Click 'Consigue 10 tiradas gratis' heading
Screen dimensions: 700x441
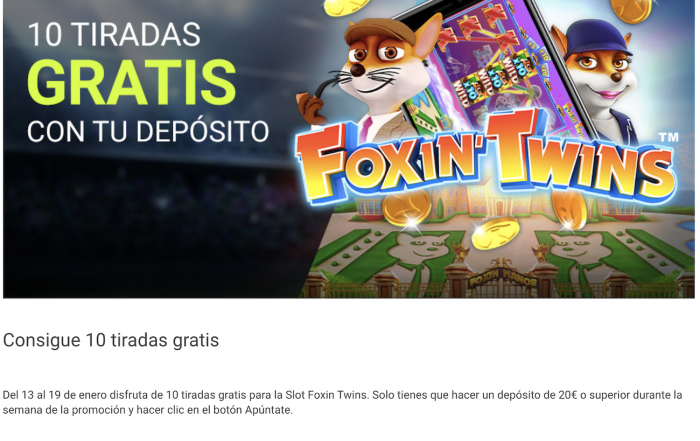(111, 340)
